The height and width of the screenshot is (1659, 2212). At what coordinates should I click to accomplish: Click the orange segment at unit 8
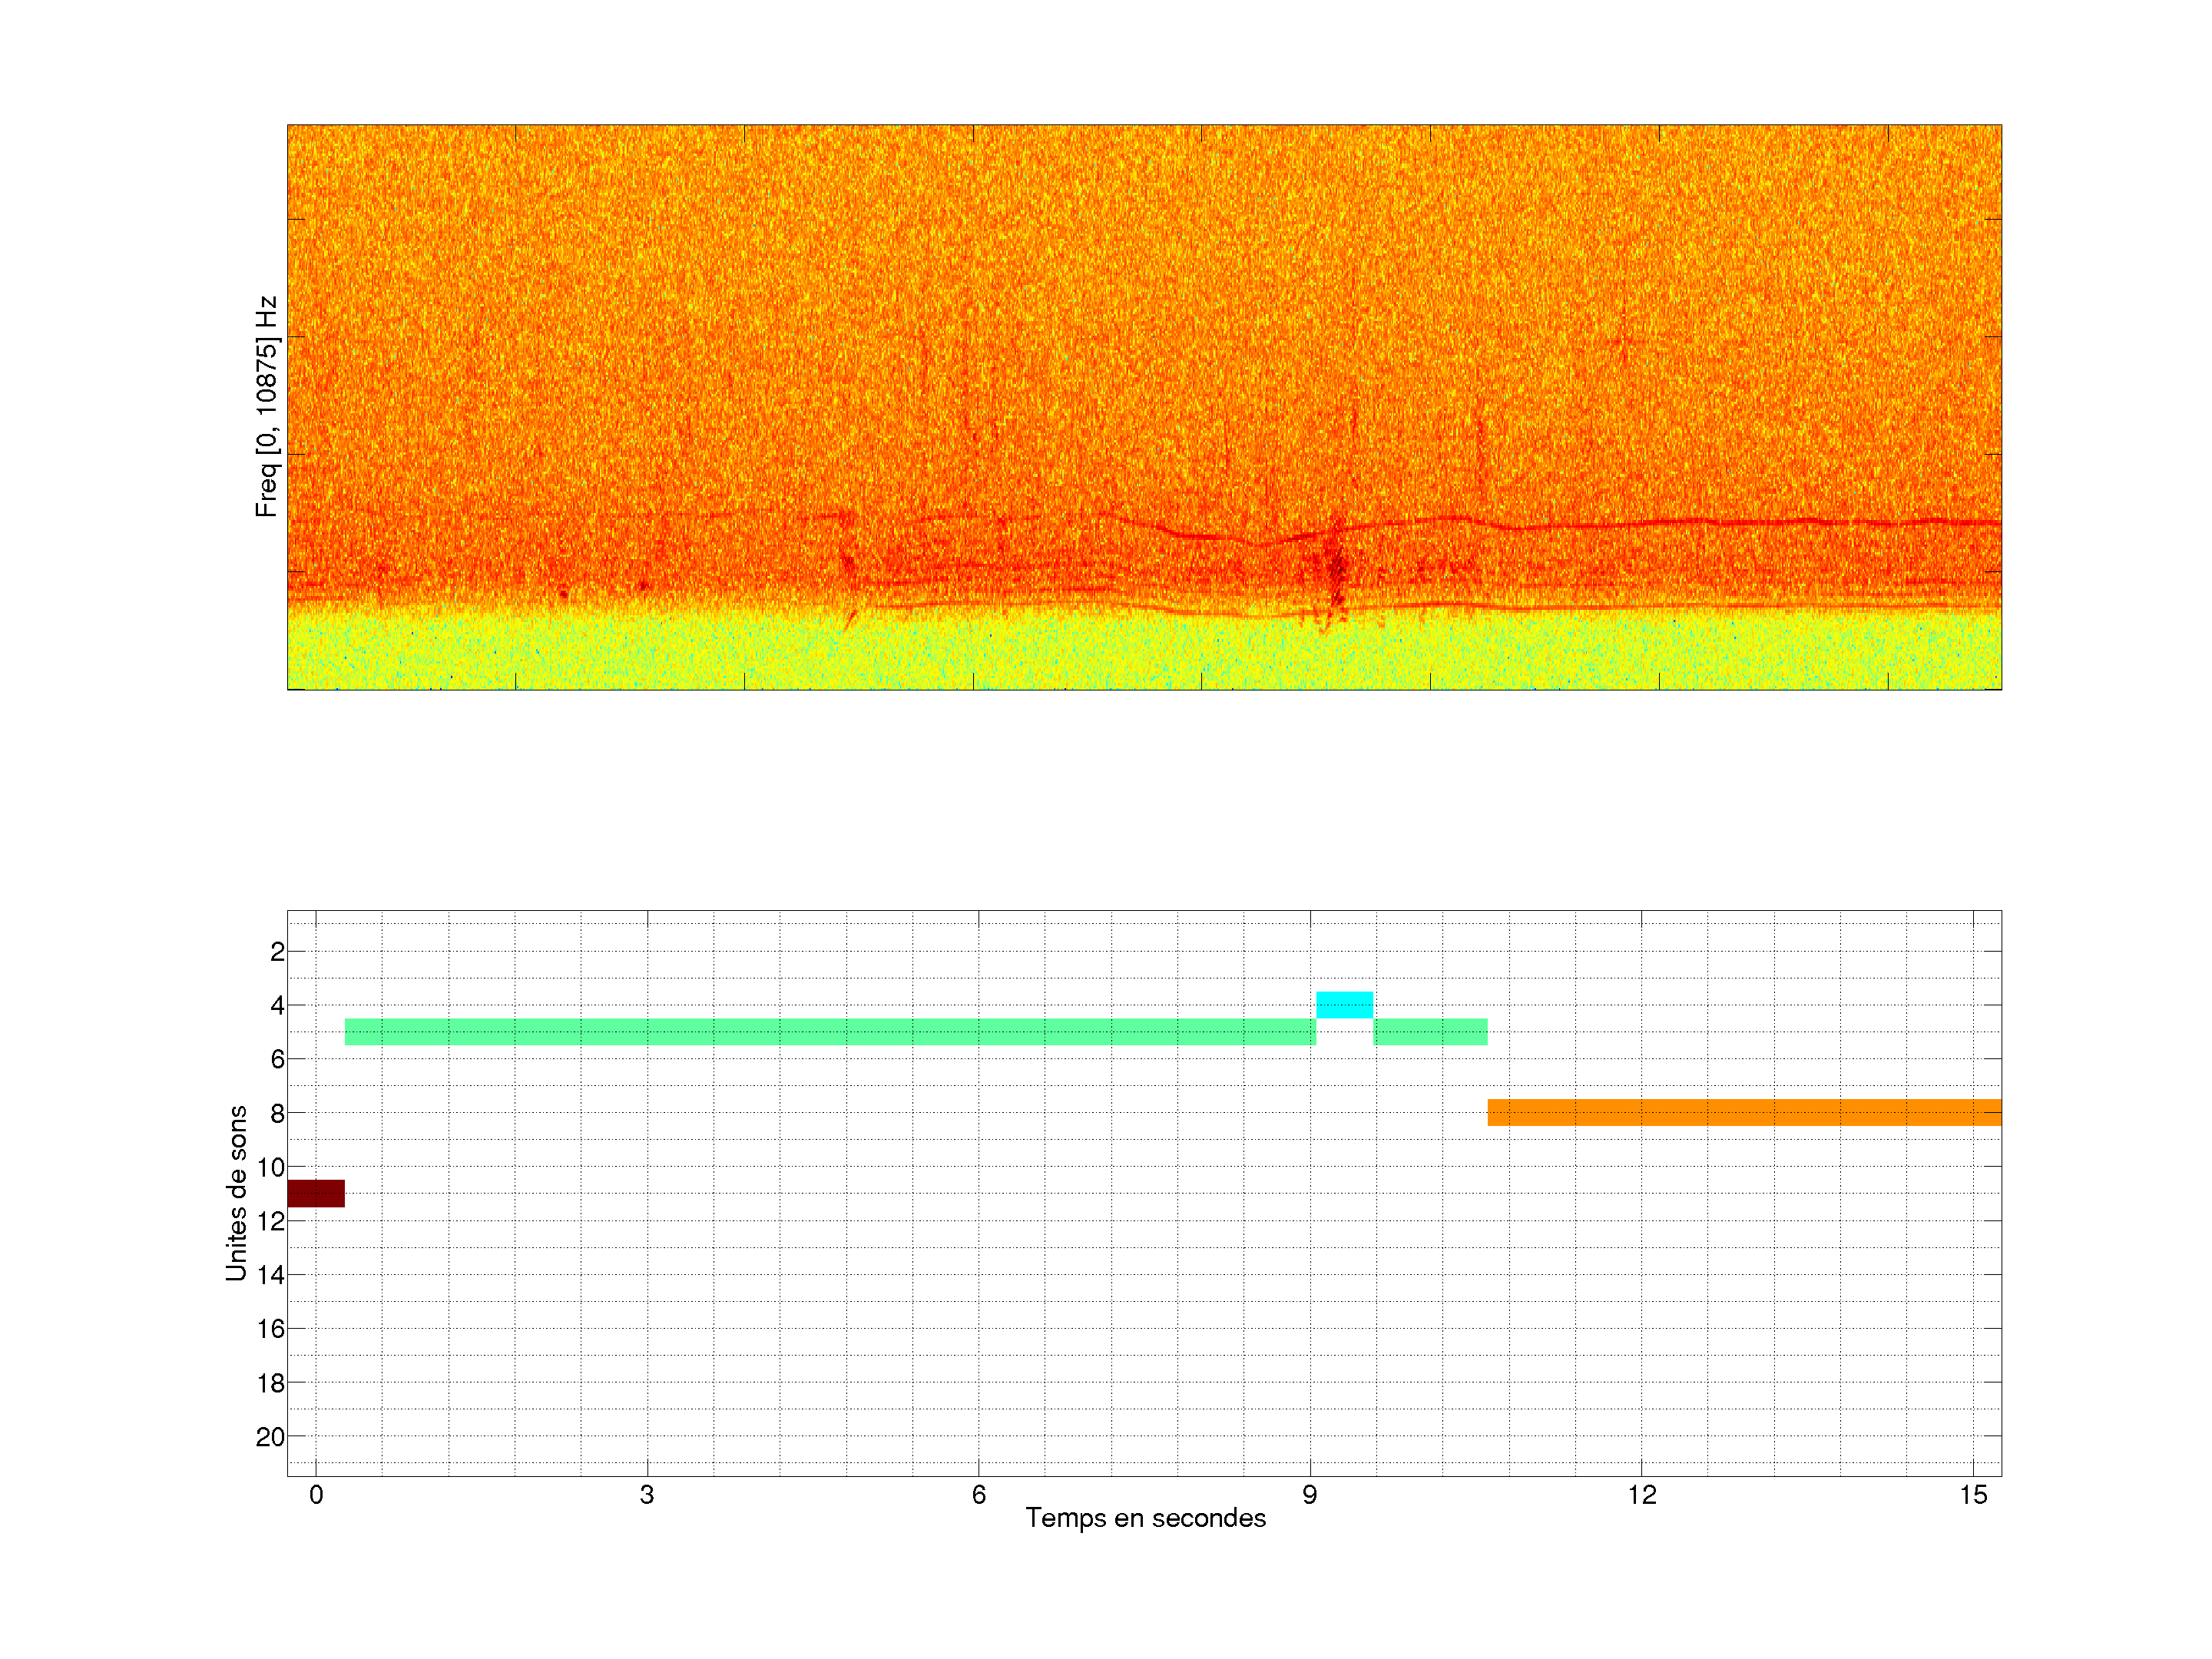1744,1112
